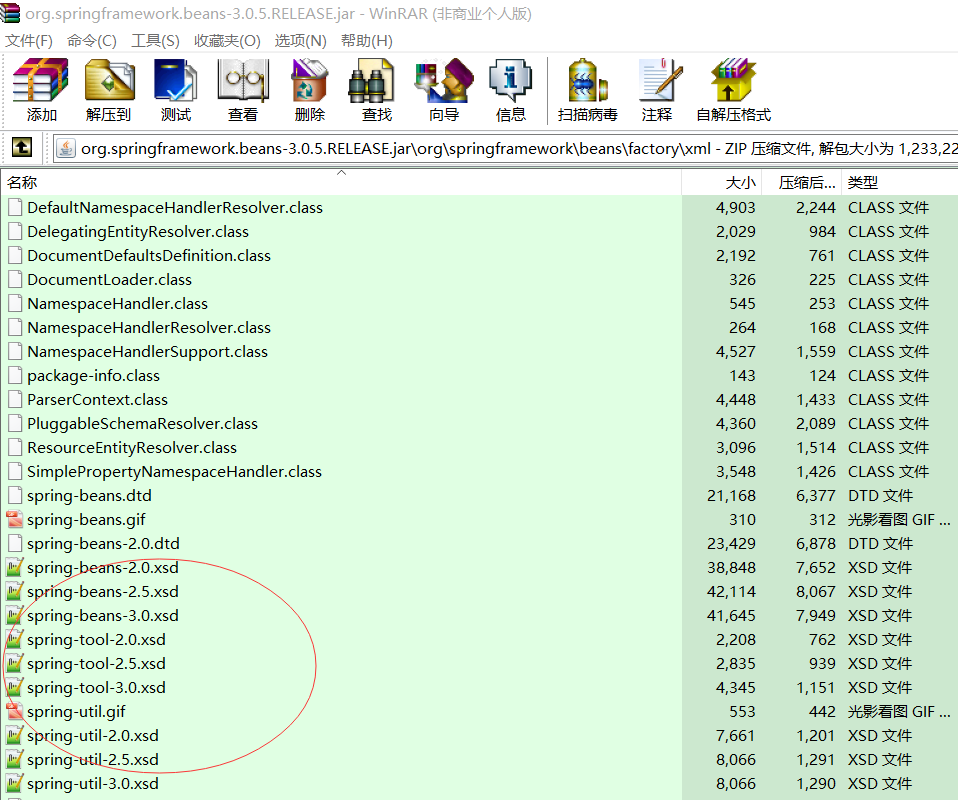Click the Extract To (解压到) icon
The width and height of the screenshot is (958, 800).
[109, 81]
